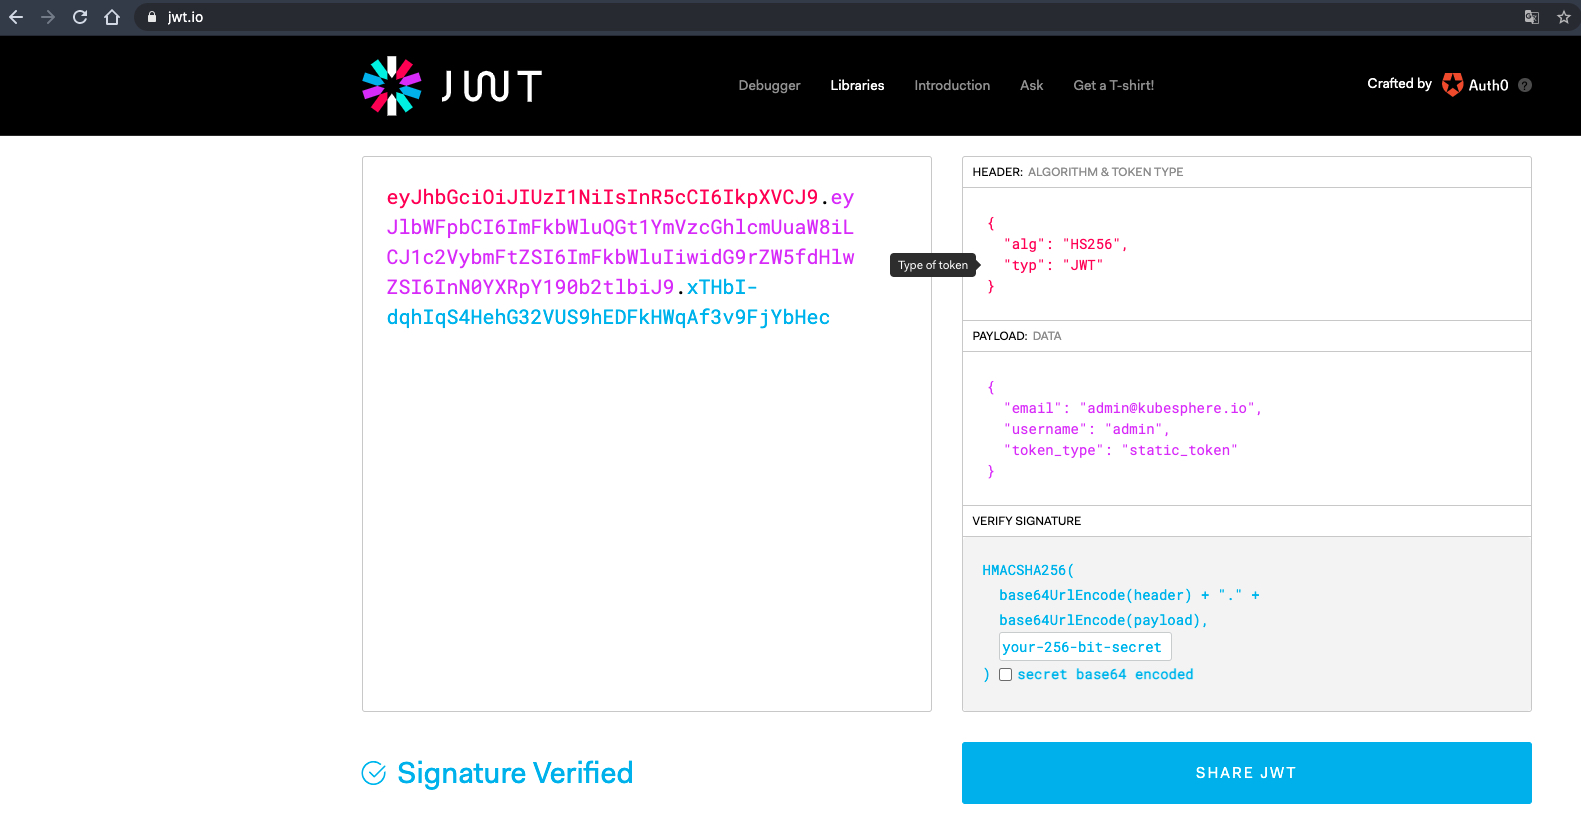The height and width of the screenshot is (819, 1581).
Task: Reload the jwt.io page
Action: pos(80,17)
